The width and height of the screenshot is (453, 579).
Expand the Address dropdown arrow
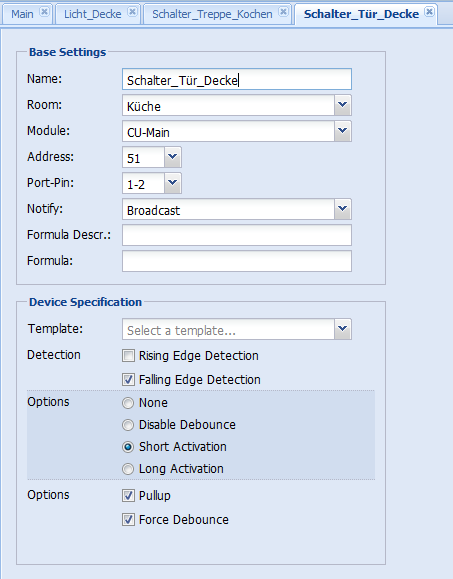point(172,157)
